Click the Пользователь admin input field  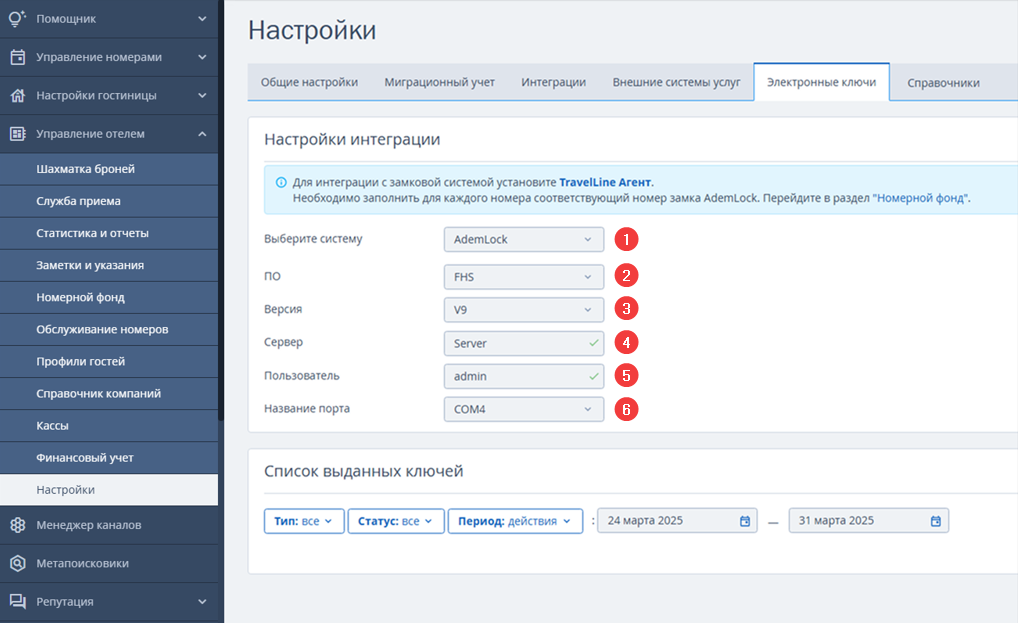pyautogui.click(x=524, y=376)
